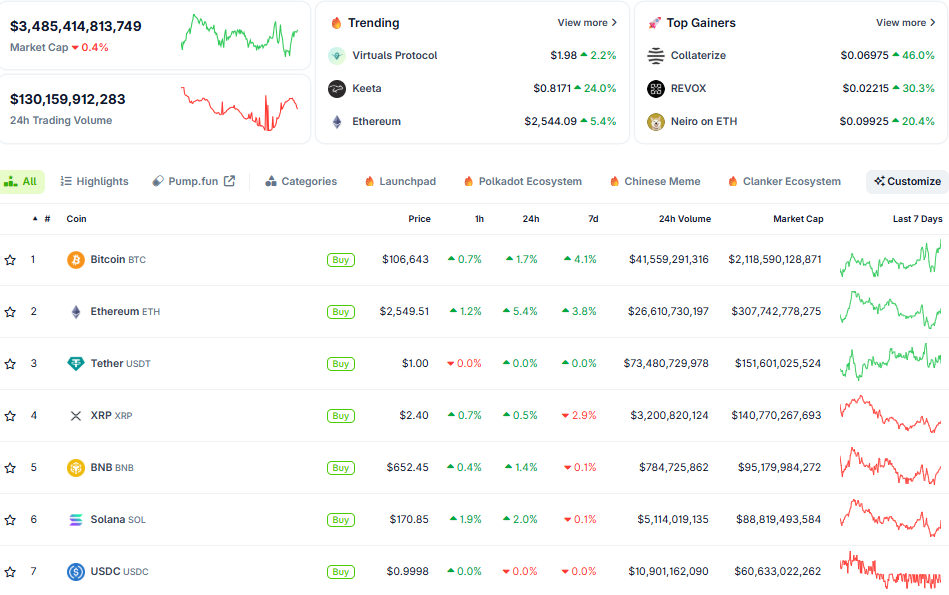The height and width of the screenshot is (595, 949).
Task: Star Bitcoin to add to watchlist
Action: point(10,260)
